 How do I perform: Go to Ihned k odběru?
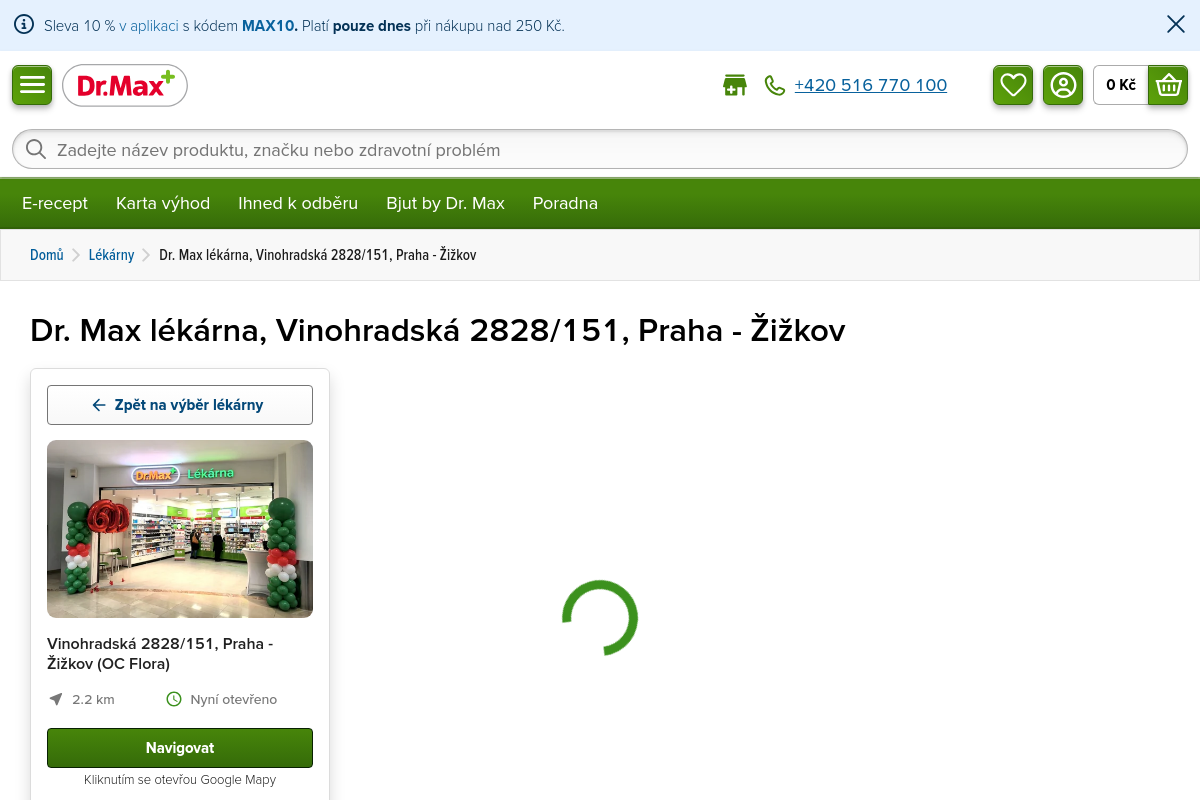pyautogui.click(x=298, y=203)
